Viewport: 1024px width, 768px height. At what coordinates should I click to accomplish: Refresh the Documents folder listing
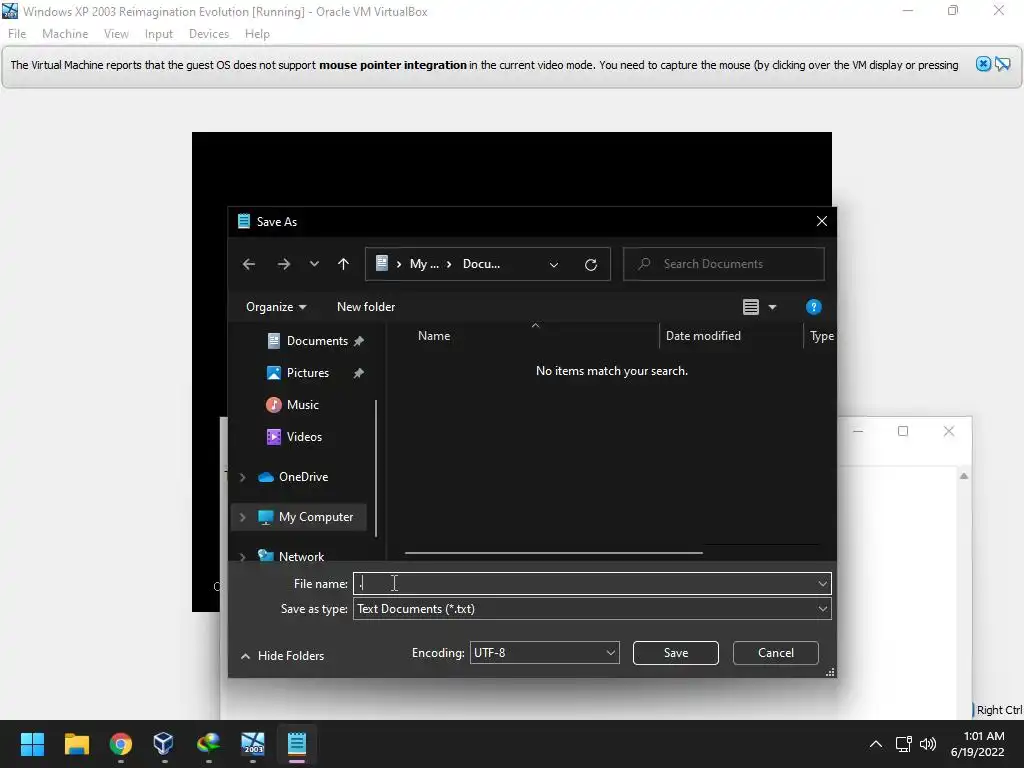(x=591, y=264)
